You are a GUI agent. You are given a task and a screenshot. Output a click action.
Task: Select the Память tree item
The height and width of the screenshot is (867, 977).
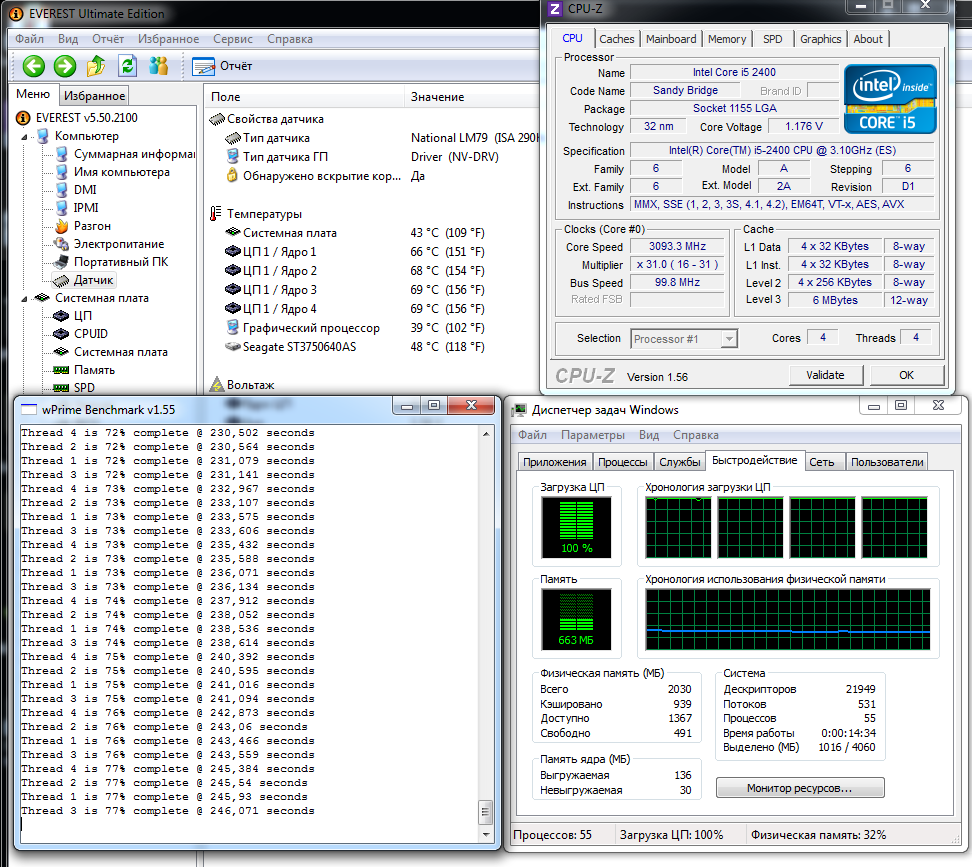point(94,370)
